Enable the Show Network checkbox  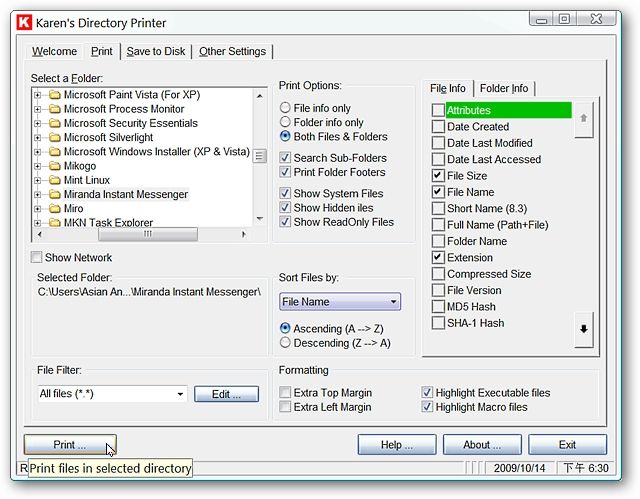coord(36,257)
